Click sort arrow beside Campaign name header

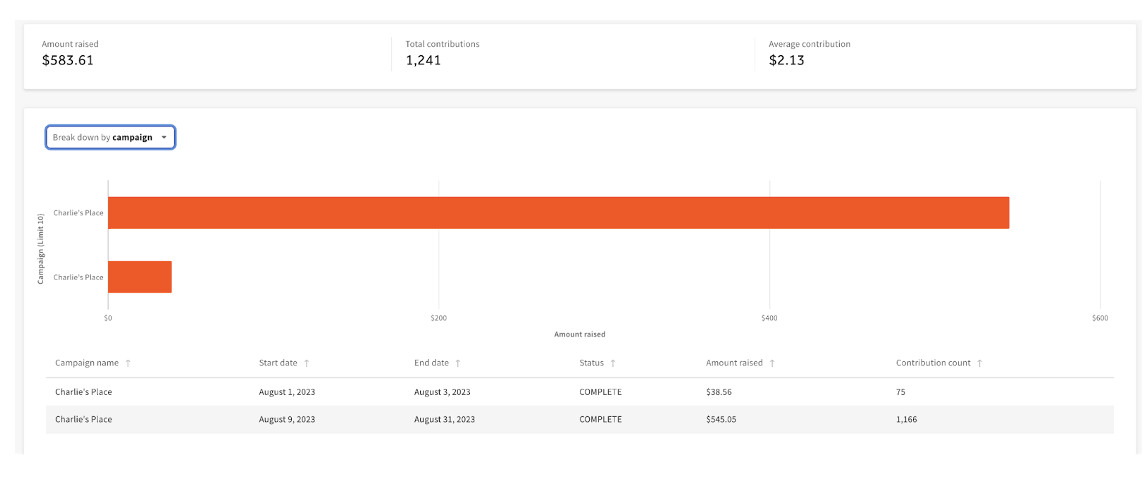128,363
